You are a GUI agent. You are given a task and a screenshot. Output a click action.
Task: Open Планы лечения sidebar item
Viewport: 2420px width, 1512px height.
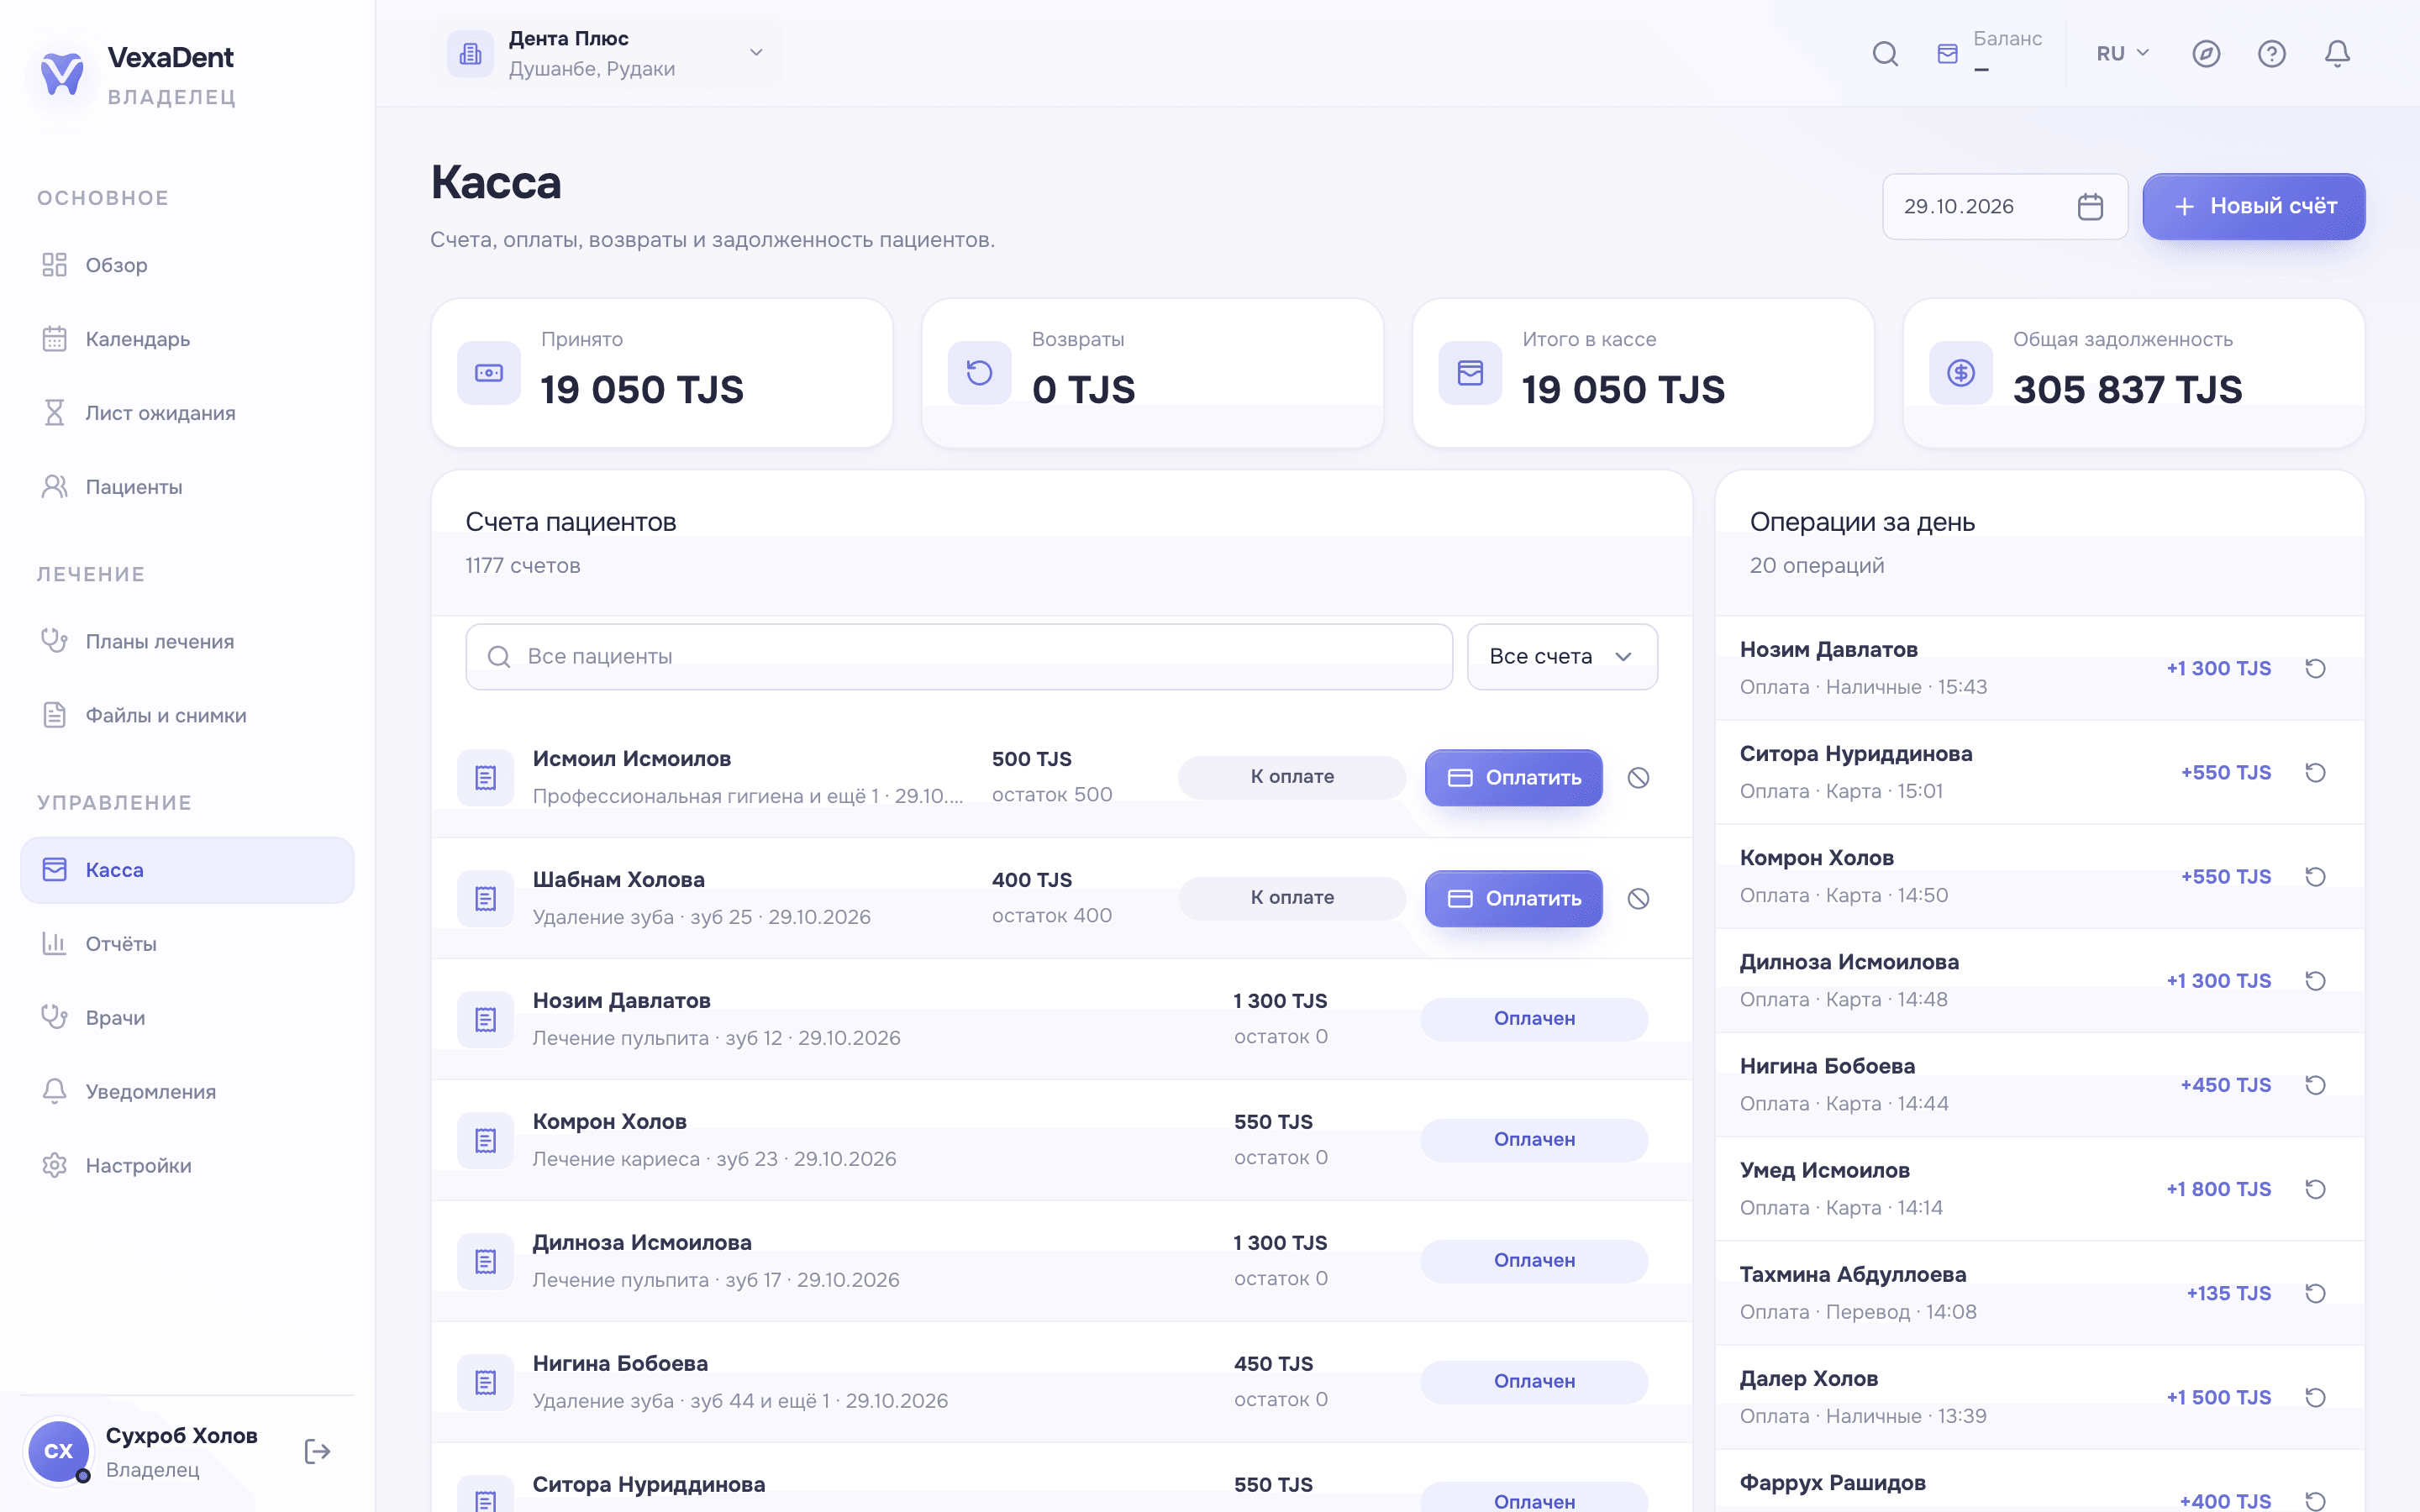(x=187, y=641)
